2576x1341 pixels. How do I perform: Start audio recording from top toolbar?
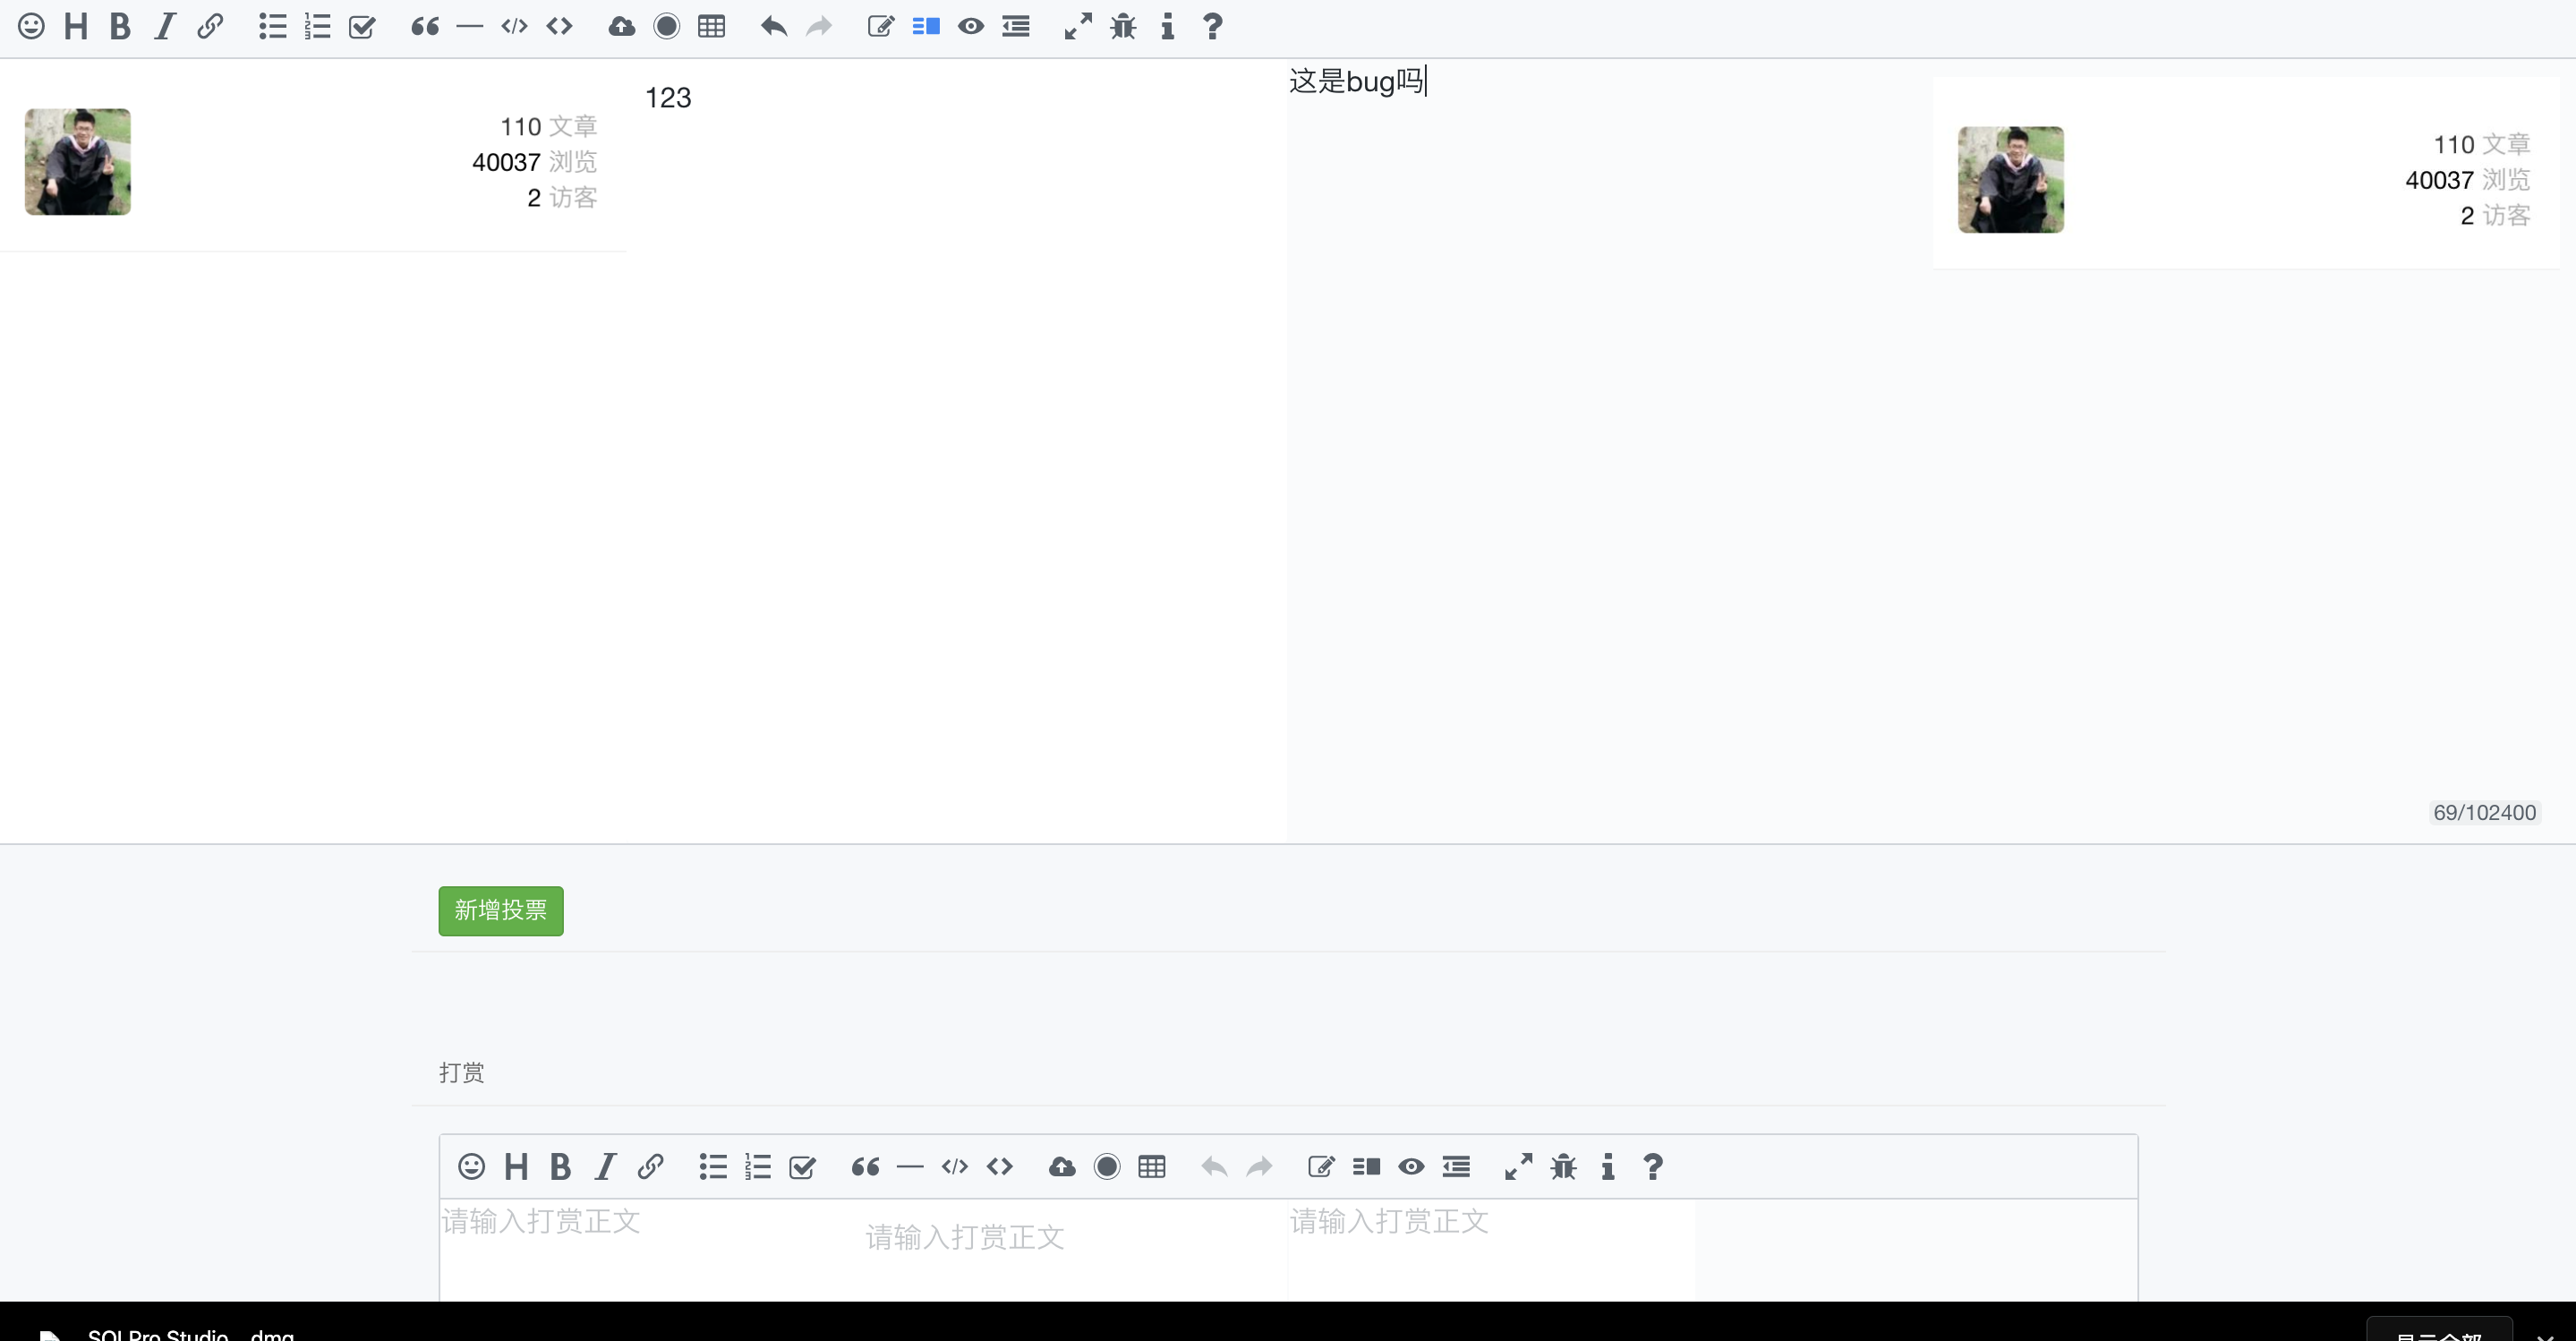pos(666,26)
